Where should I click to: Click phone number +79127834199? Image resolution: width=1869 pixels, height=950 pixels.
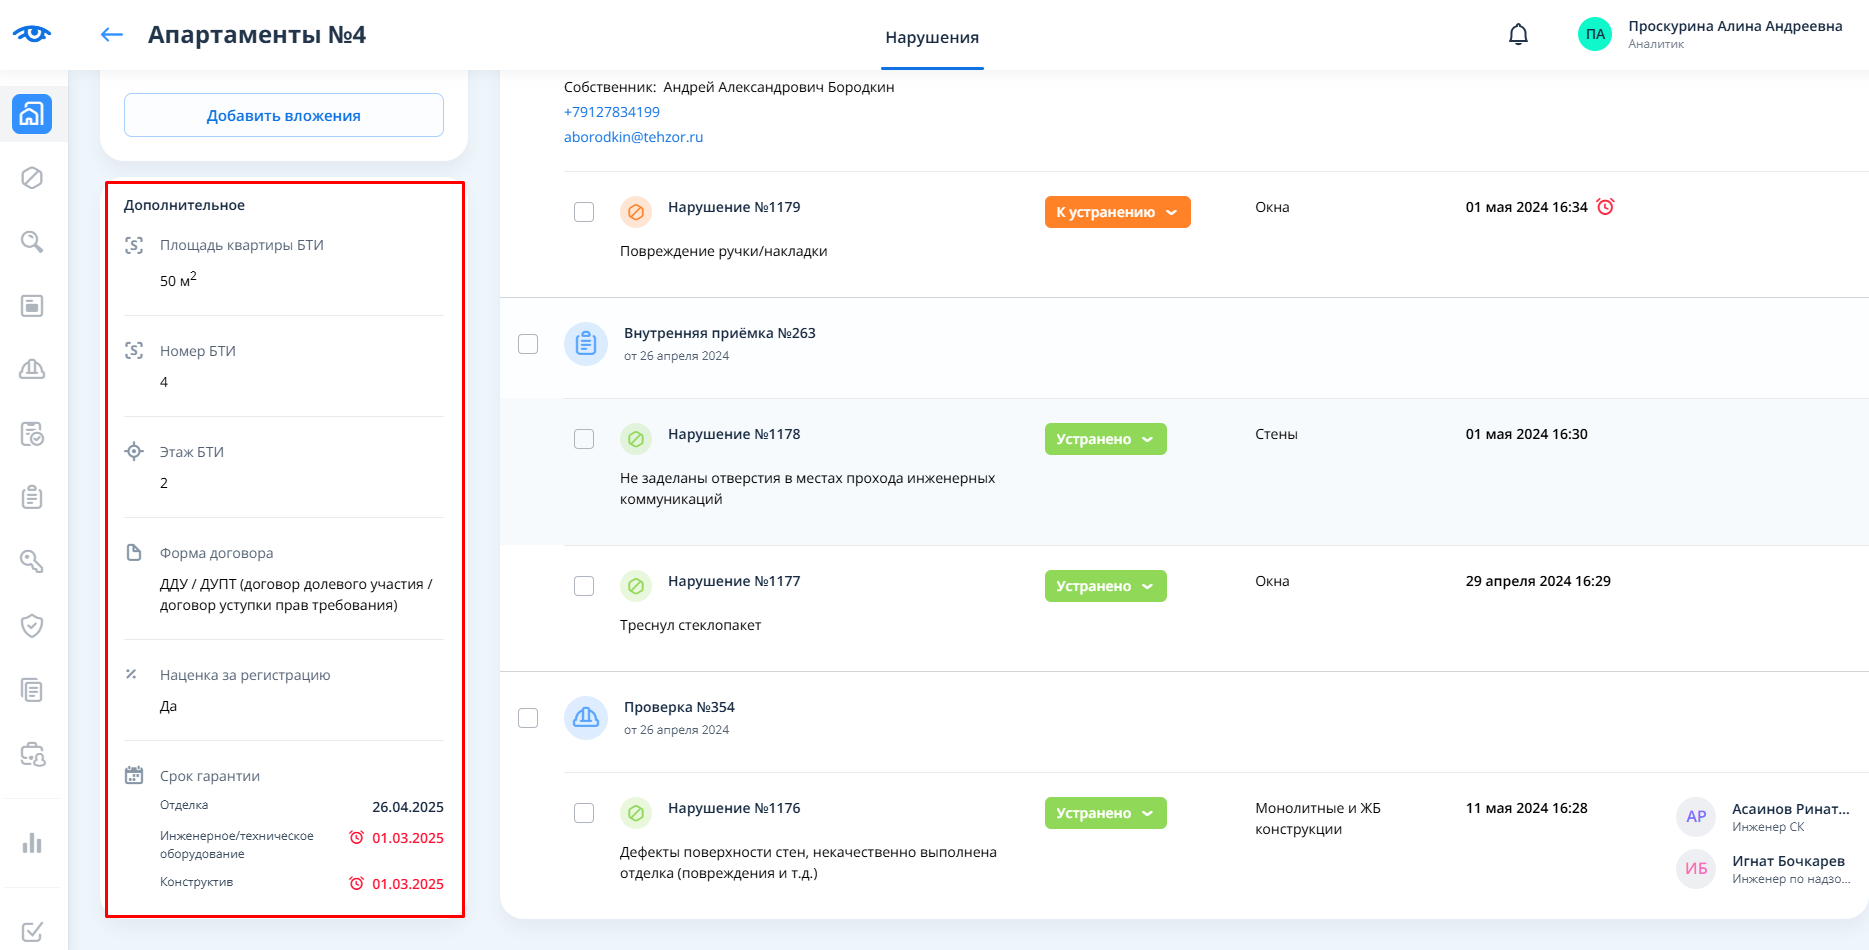[612, 112]
